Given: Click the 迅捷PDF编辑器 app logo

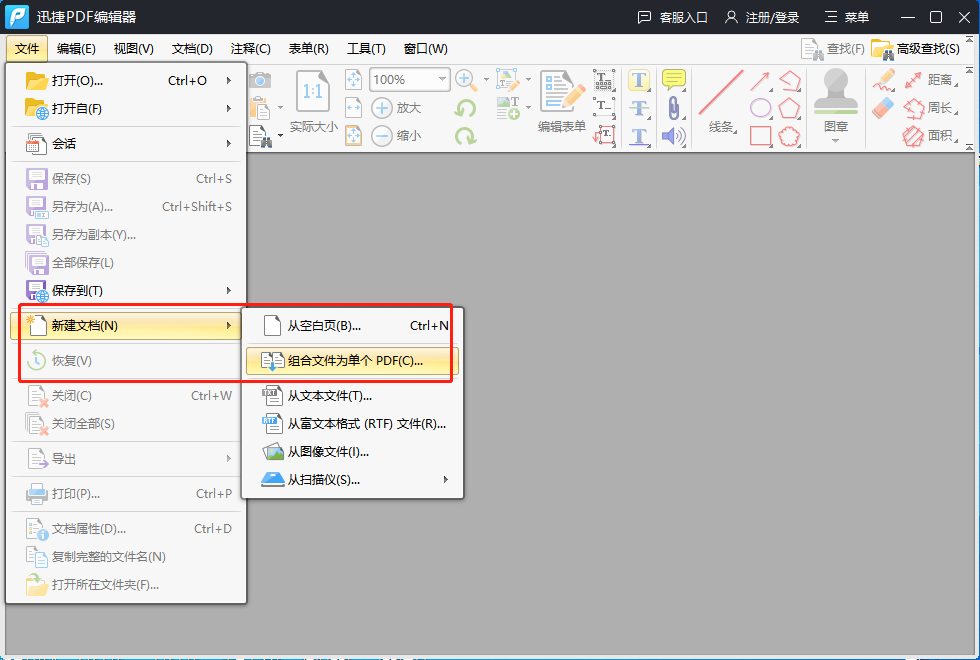Looking at the screenshot, I should click(x=17, y=17).
